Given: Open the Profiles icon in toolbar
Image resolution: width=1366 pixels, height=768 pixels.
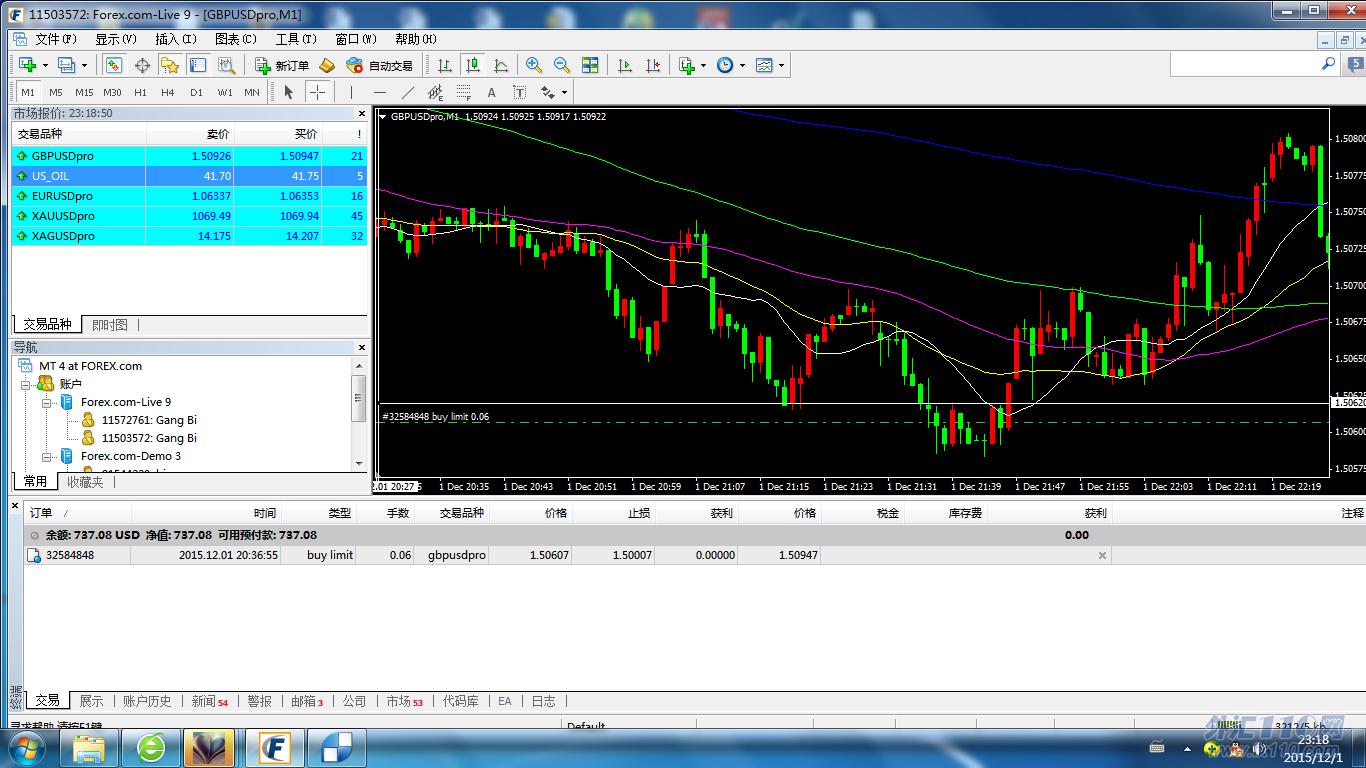Looking at the screenshot, I should click(x=66, y=65).
